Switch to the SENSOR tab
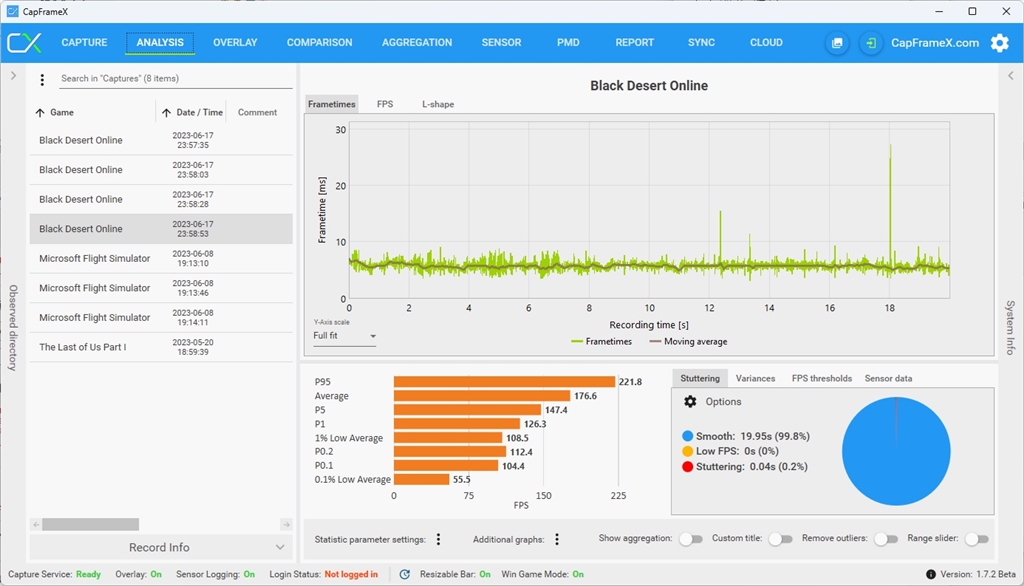This screenshot has height=586, width=1024. click(x=502, y=42)
